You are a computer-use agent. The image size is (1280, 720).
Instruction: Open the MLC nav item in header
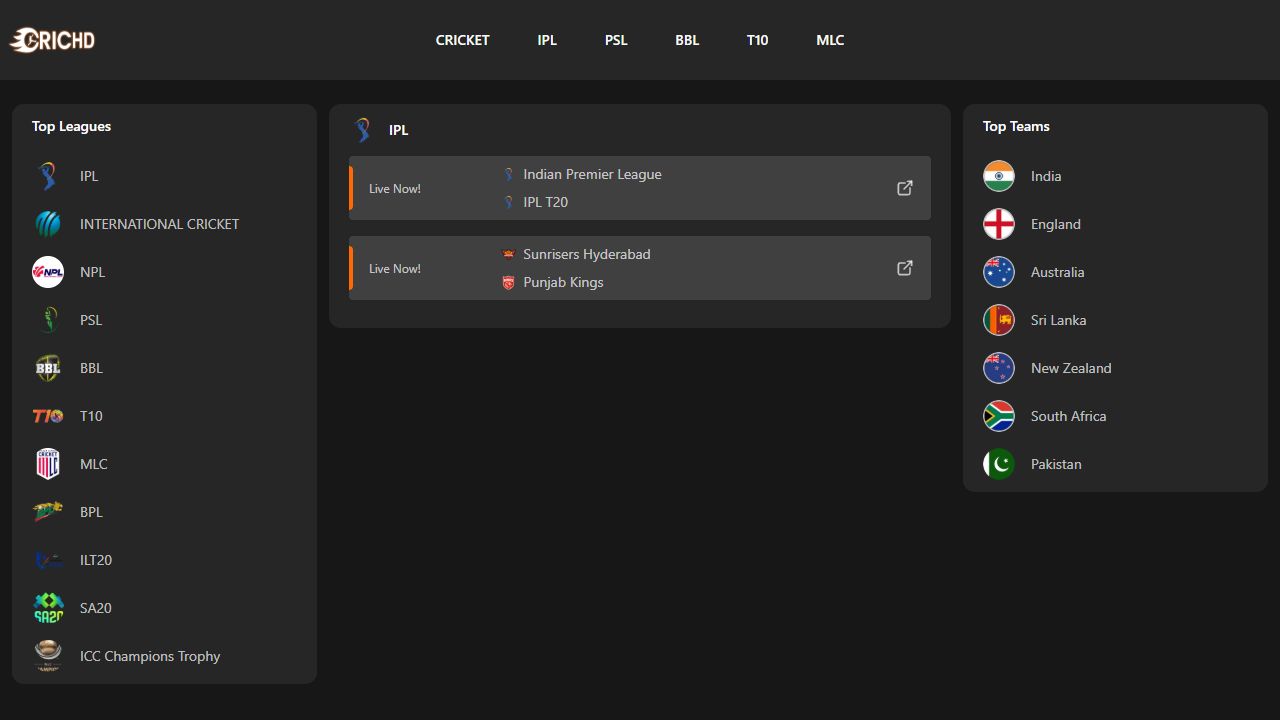point(830,40)
